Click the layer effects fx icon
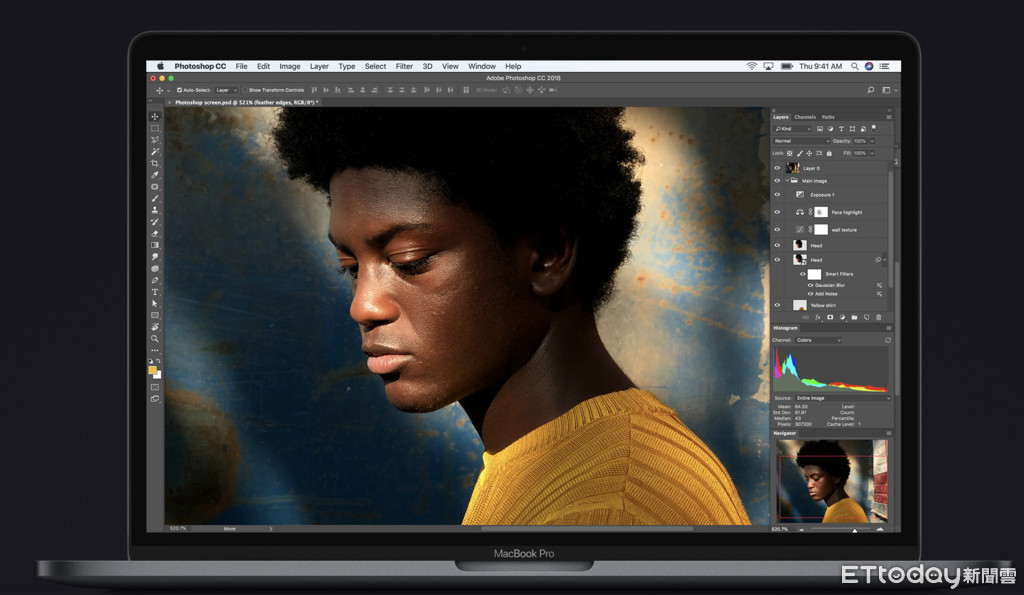This screenshot has height=595, width=1024. point(818,317)
